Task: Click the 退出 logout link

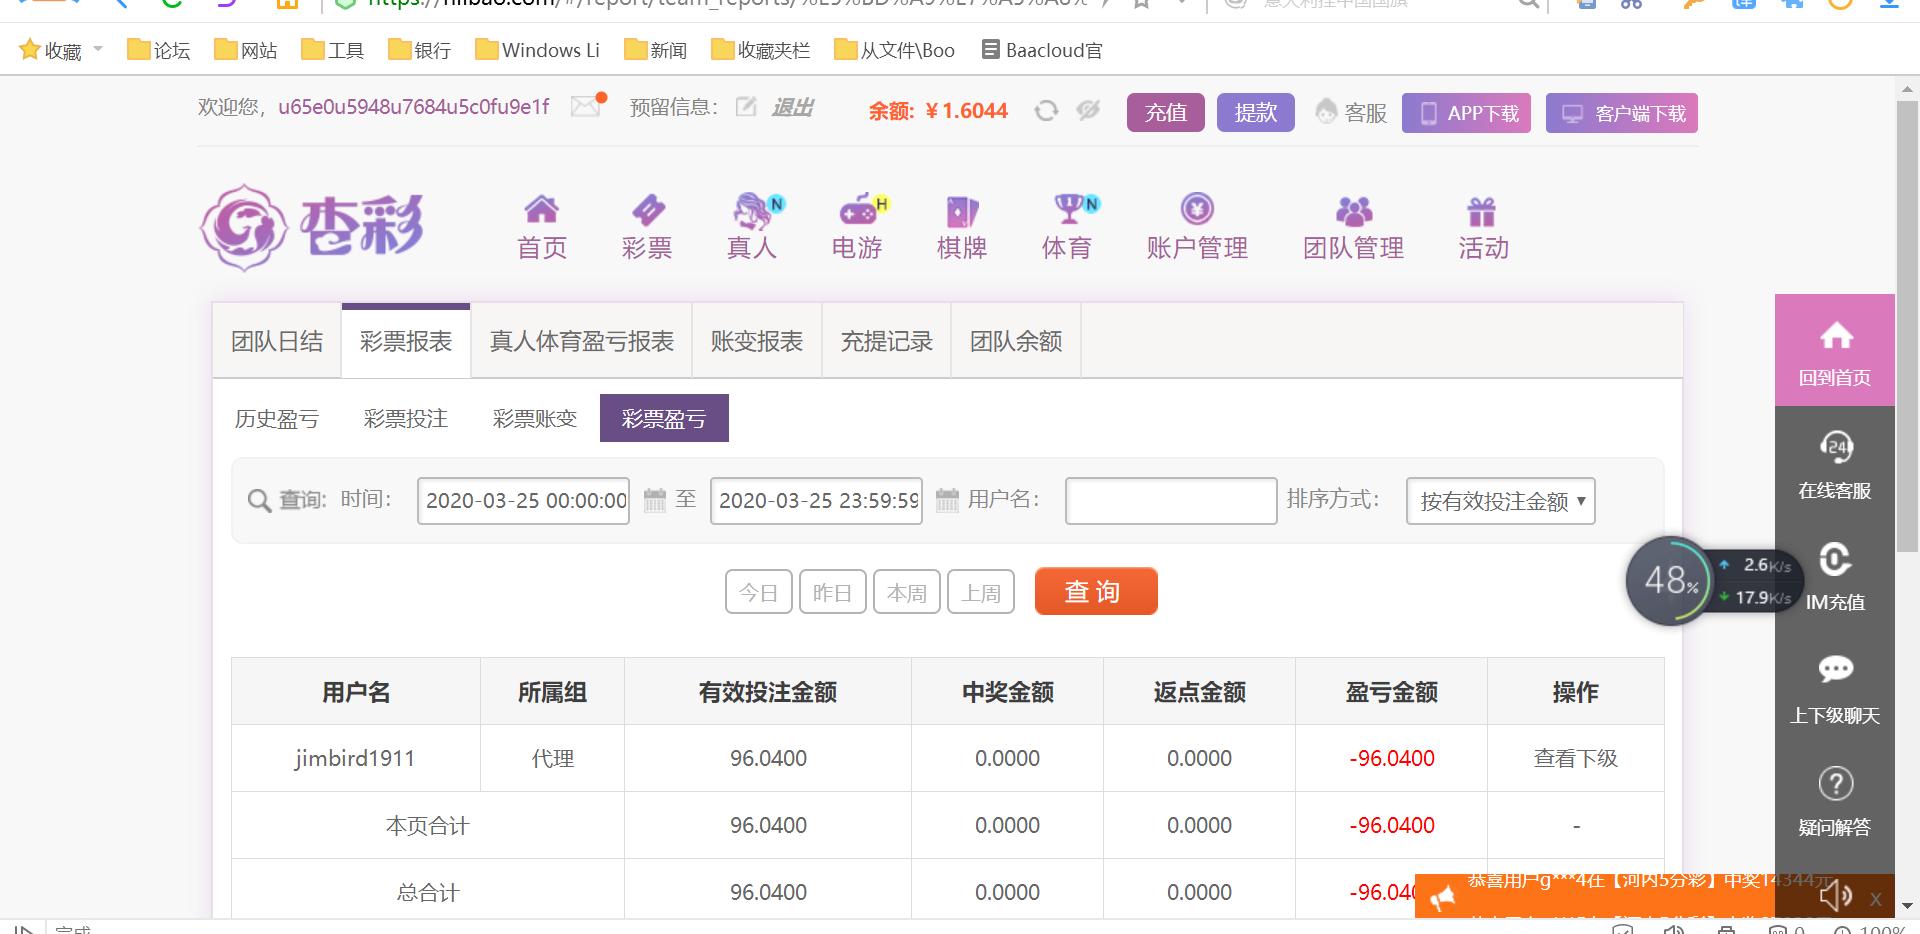Action: [793, 107]
